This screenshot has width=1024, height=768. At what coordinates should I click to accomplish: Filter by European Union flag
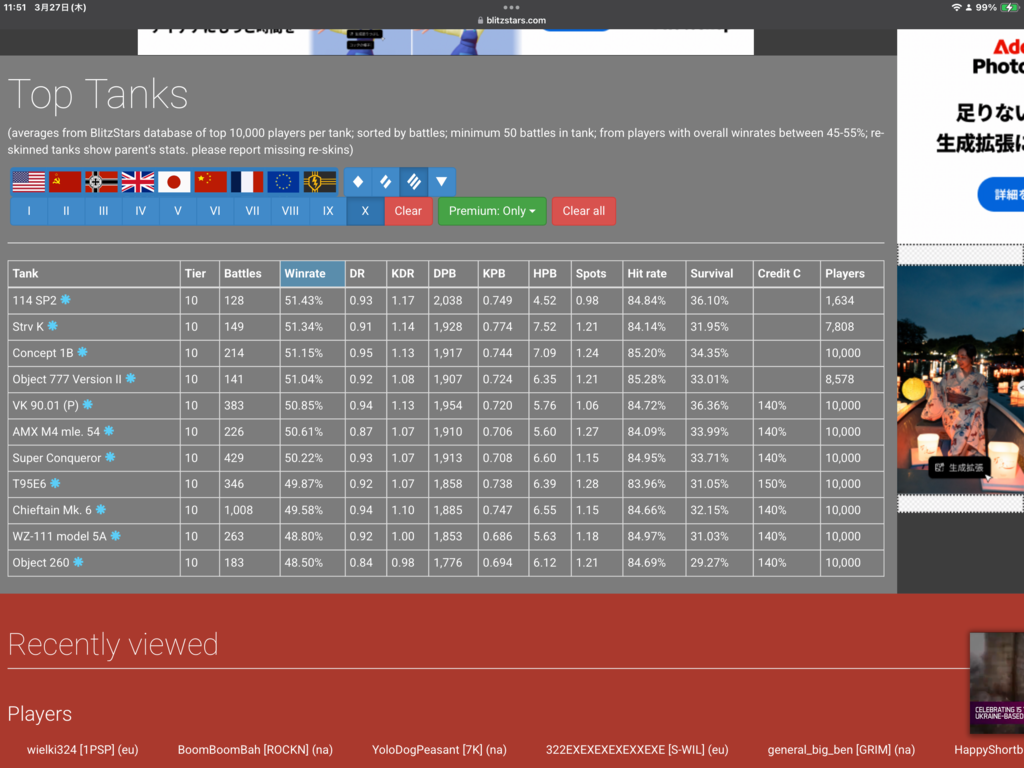(x=283, y=182)
